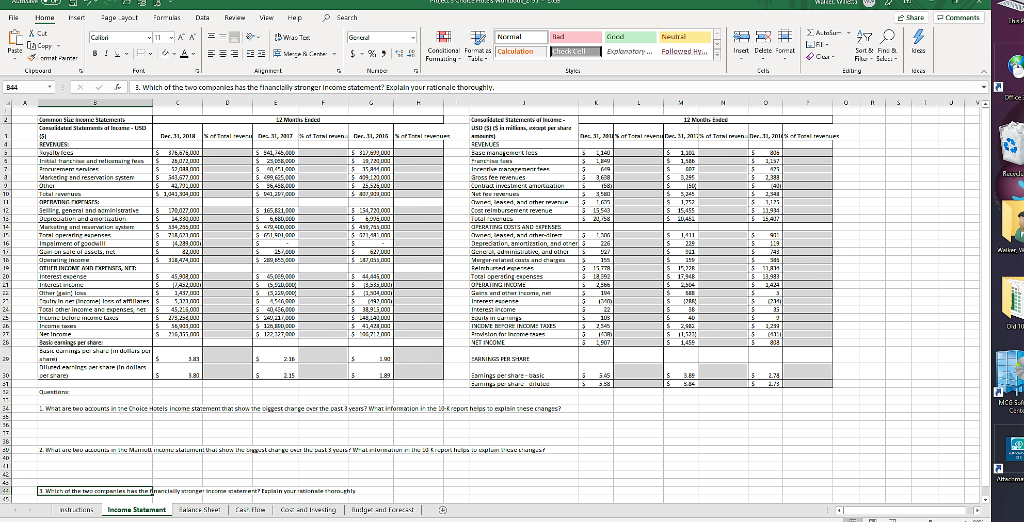Image resolution: width=1024 pixels, height=522 pixels.
Task: Open the number format General dropdown
Action: pos(413,38)
